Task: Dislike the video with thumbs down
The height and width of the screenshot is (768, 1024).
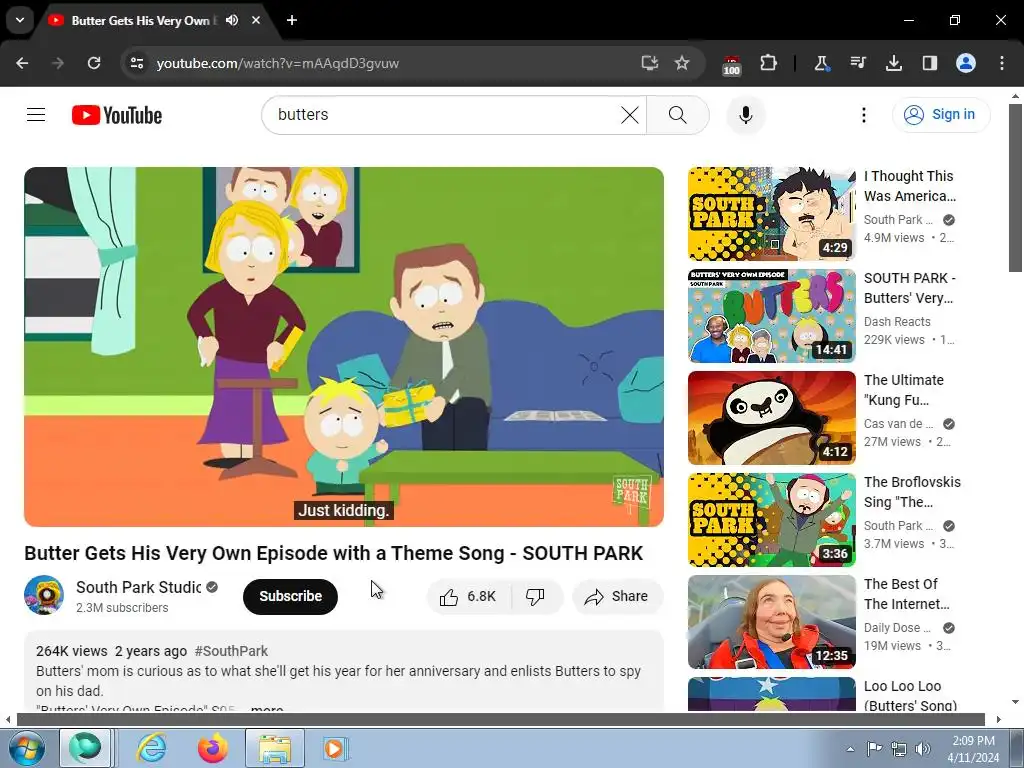Action: coord(536,596)
